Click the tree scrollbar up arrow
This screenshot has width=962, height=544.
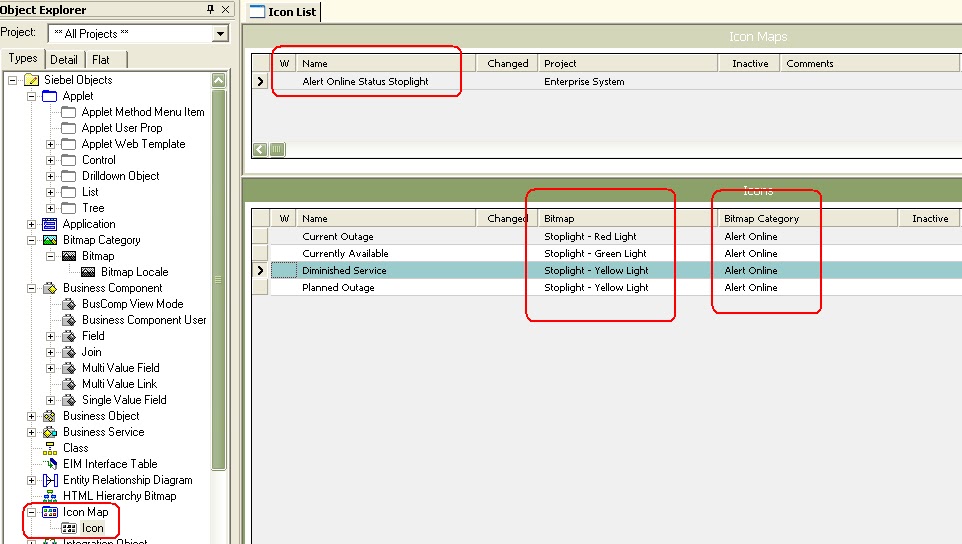click(218, 80)
